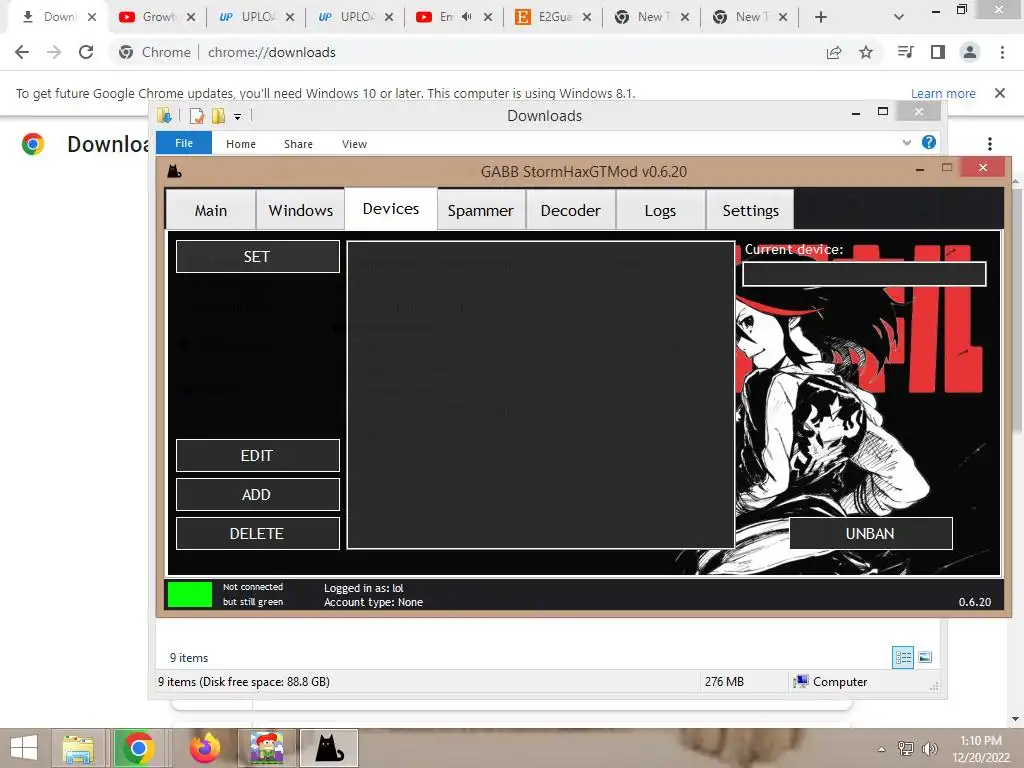Click the Current device input field
Screen dimensions: 1024x768
[864, 274]
